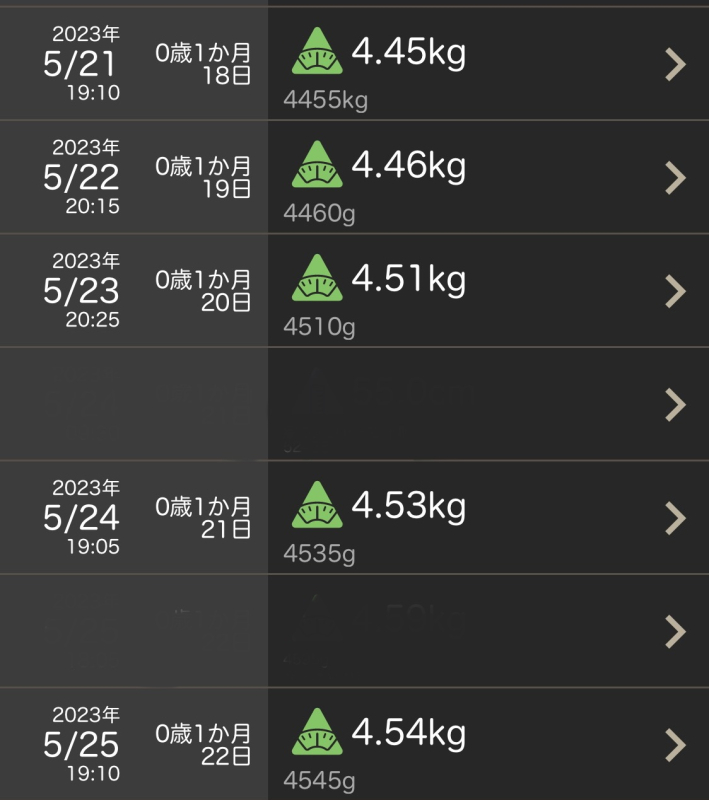Tap the 5/25 date label
Screen dimensions: 709x800
pos(82,745)
